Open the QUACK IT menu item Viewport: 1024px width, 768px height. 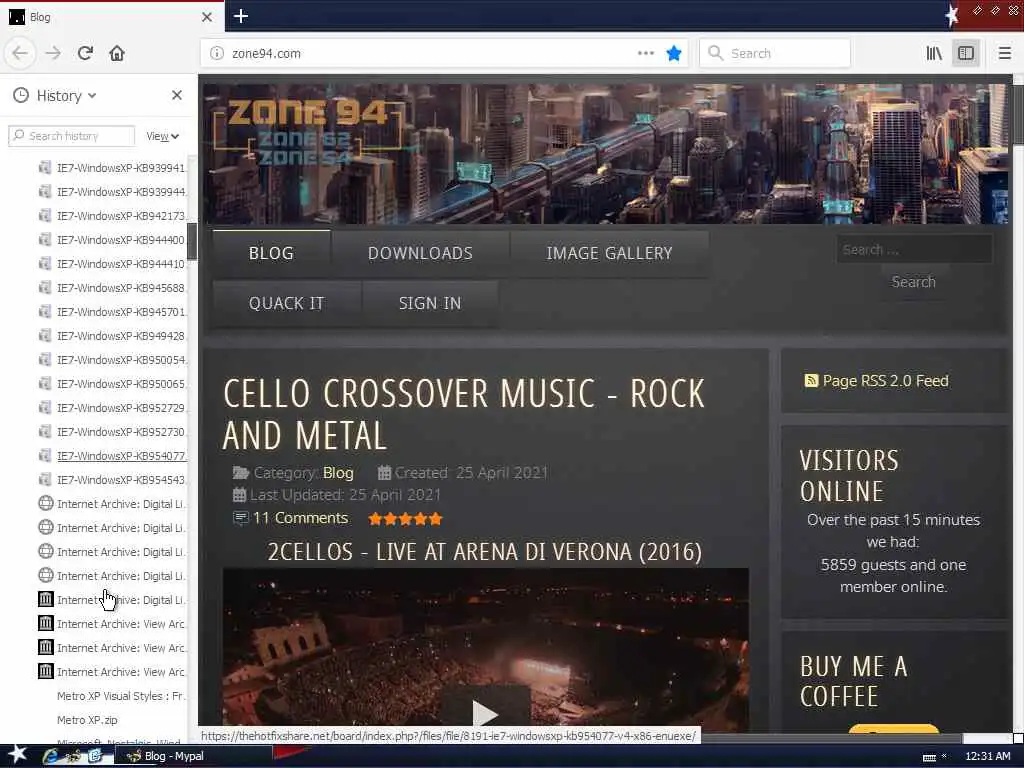point(287,304)
